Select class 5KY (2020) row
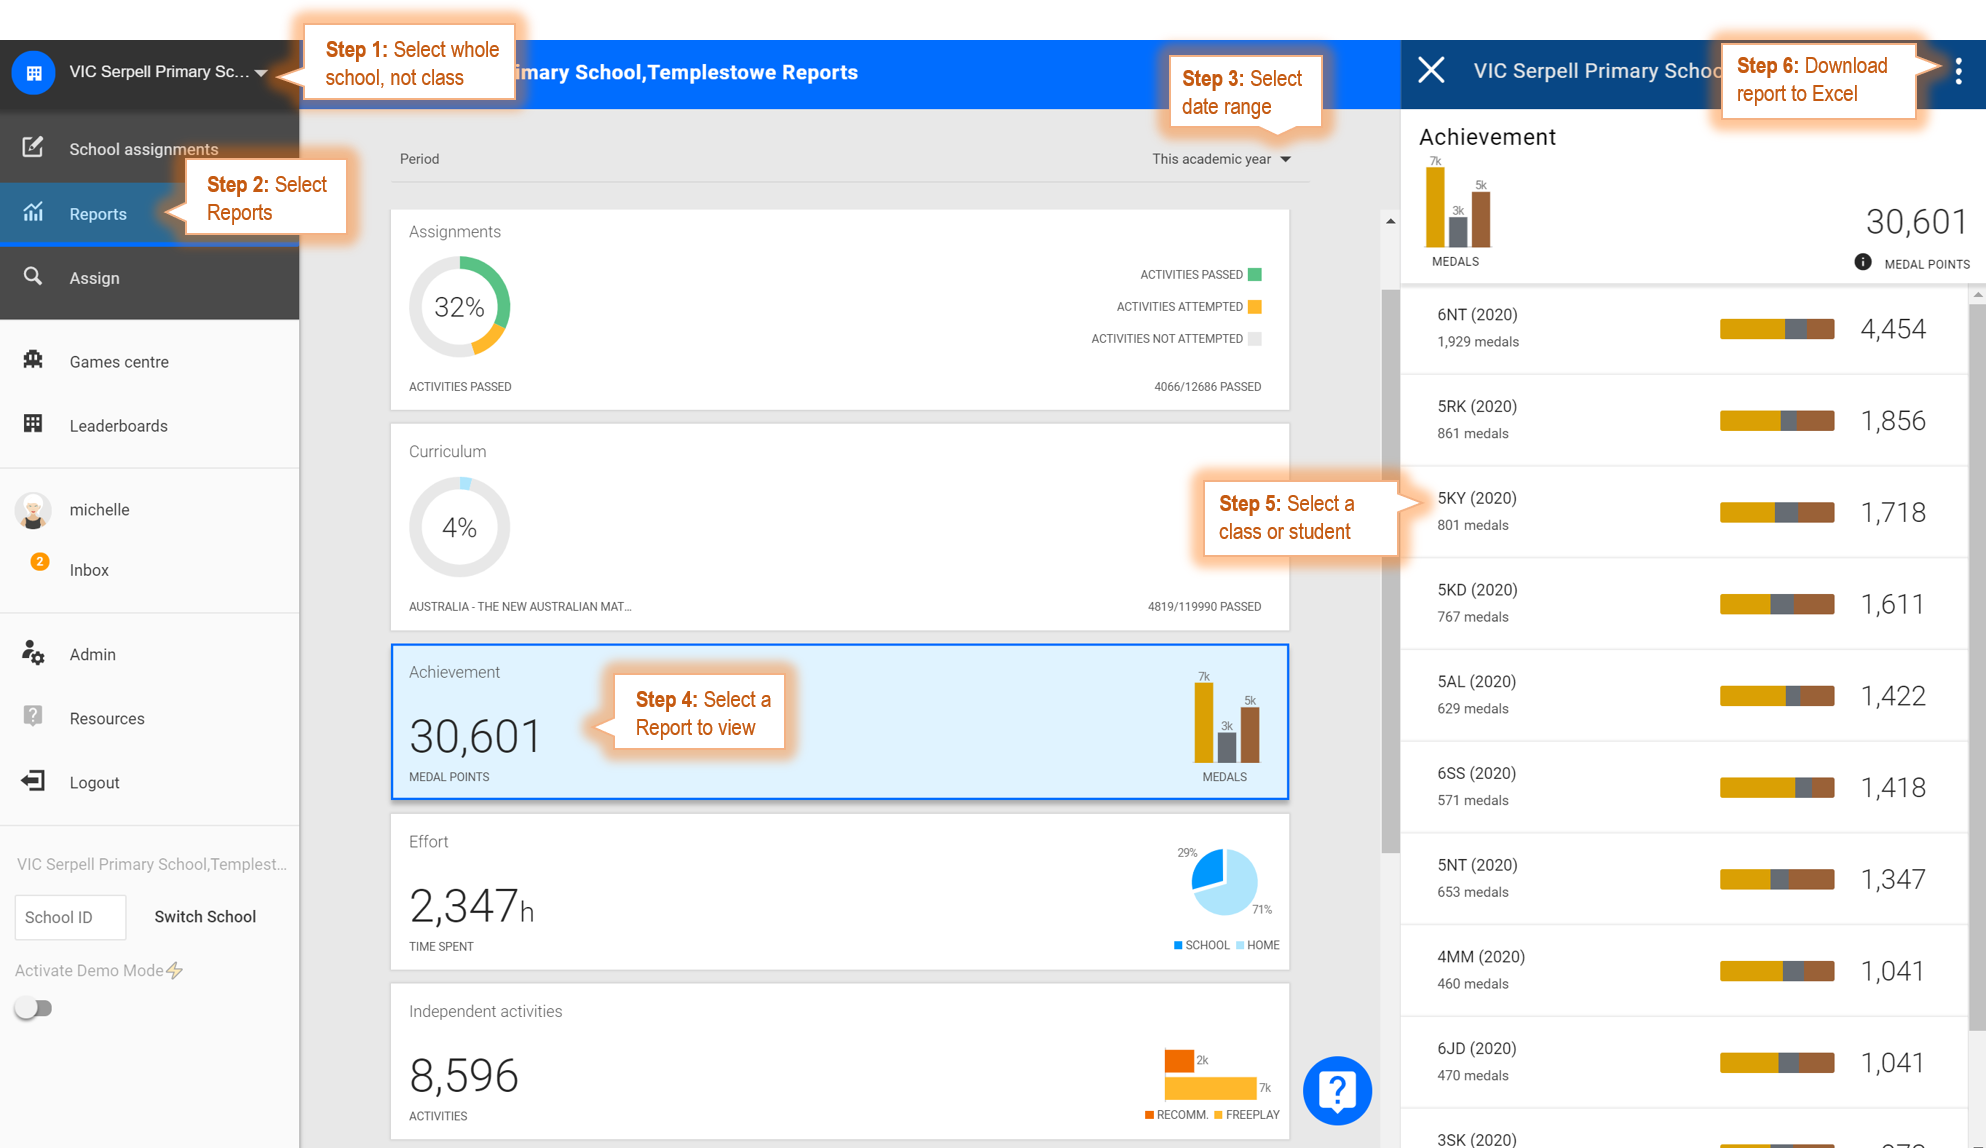The image size is (1986, 1148). (x=1684, y=512)
